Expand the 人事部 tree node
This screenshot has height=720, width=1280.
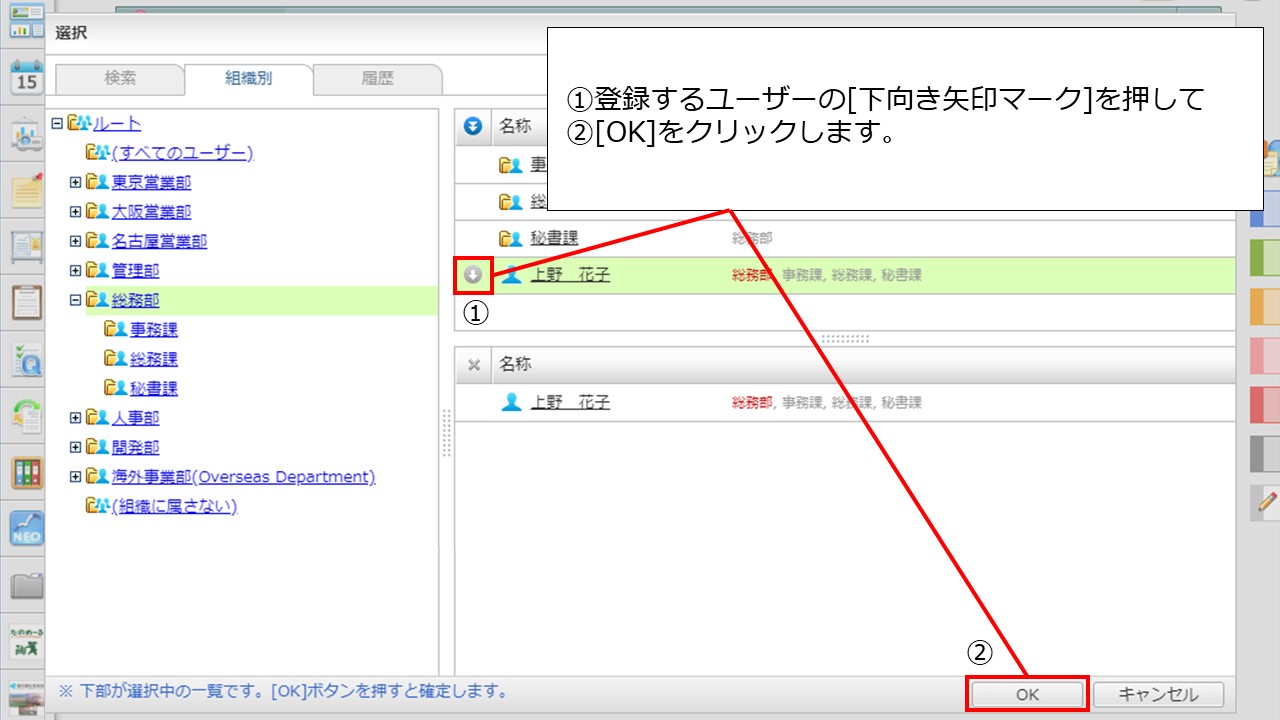tap(75, 418)
